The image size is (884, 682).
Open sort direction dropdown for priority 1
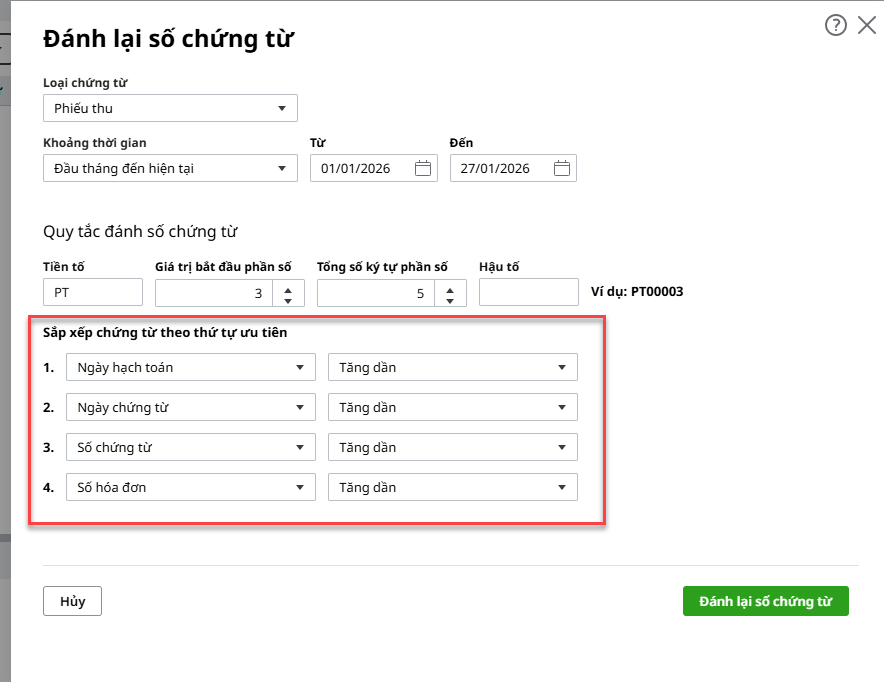452,368
